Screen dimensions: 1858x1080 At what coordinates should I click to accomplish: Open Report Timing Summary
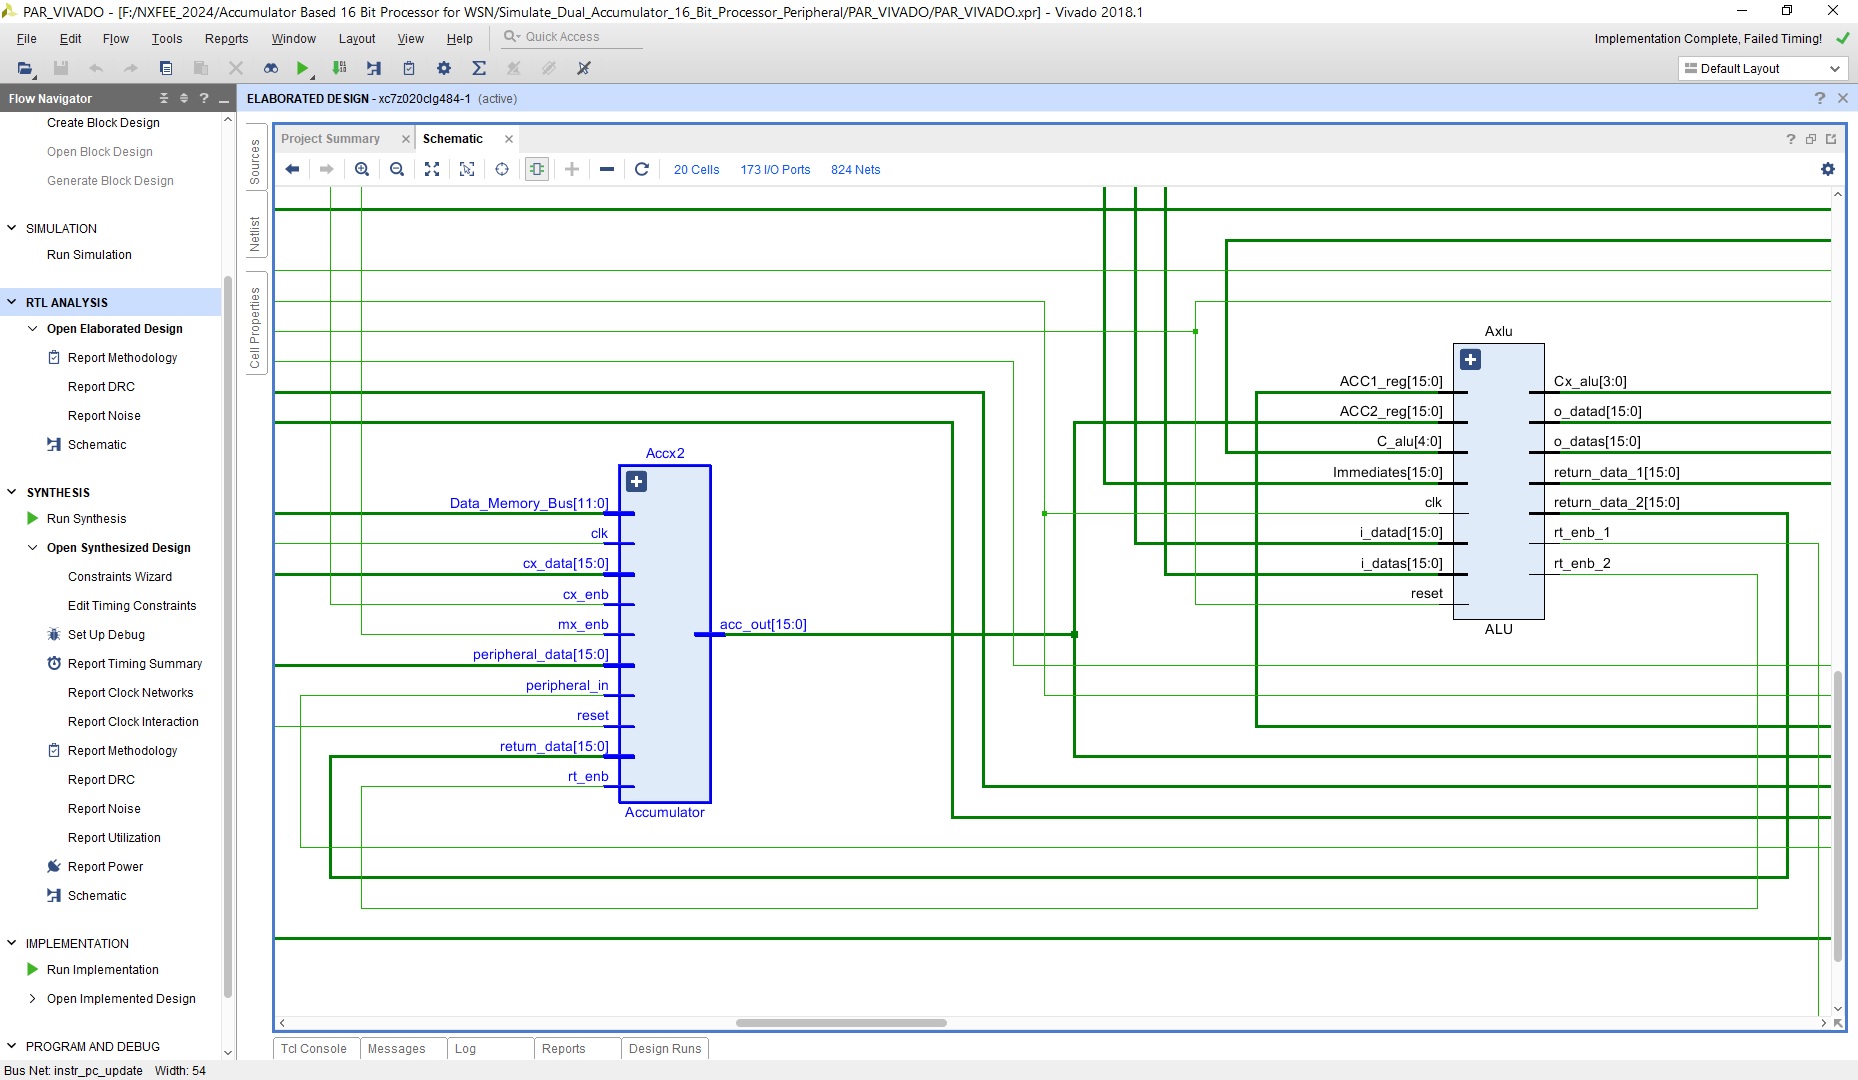[x=135, y=663]
